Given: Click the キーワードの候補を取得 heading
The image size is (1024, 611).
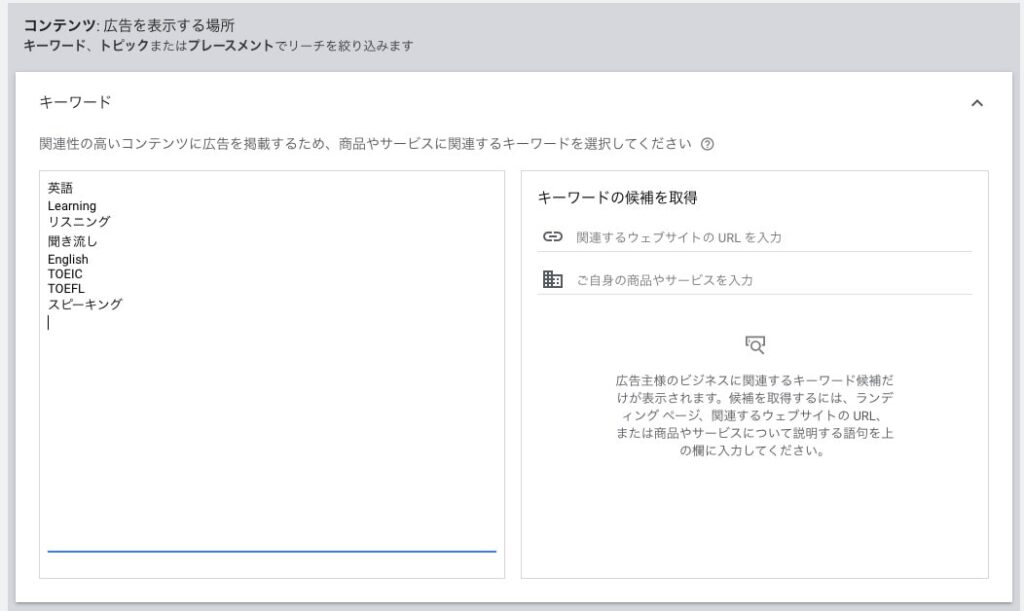Looking at the screenshot, I should pyautogui.click(x=617, y=198).
